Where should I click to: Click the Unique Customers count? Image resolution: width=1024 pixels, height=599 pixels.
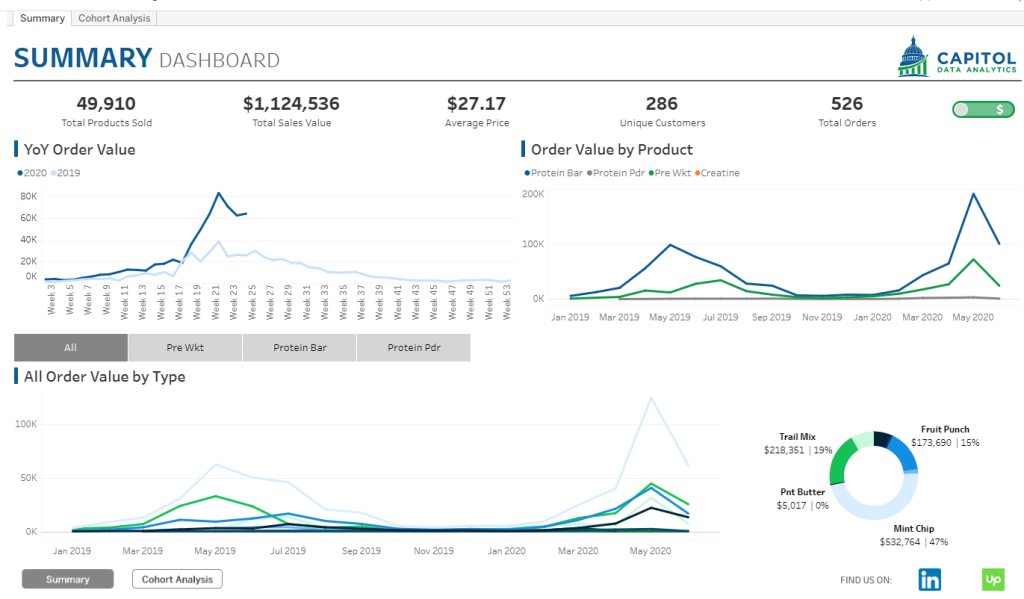coord(661,103)
